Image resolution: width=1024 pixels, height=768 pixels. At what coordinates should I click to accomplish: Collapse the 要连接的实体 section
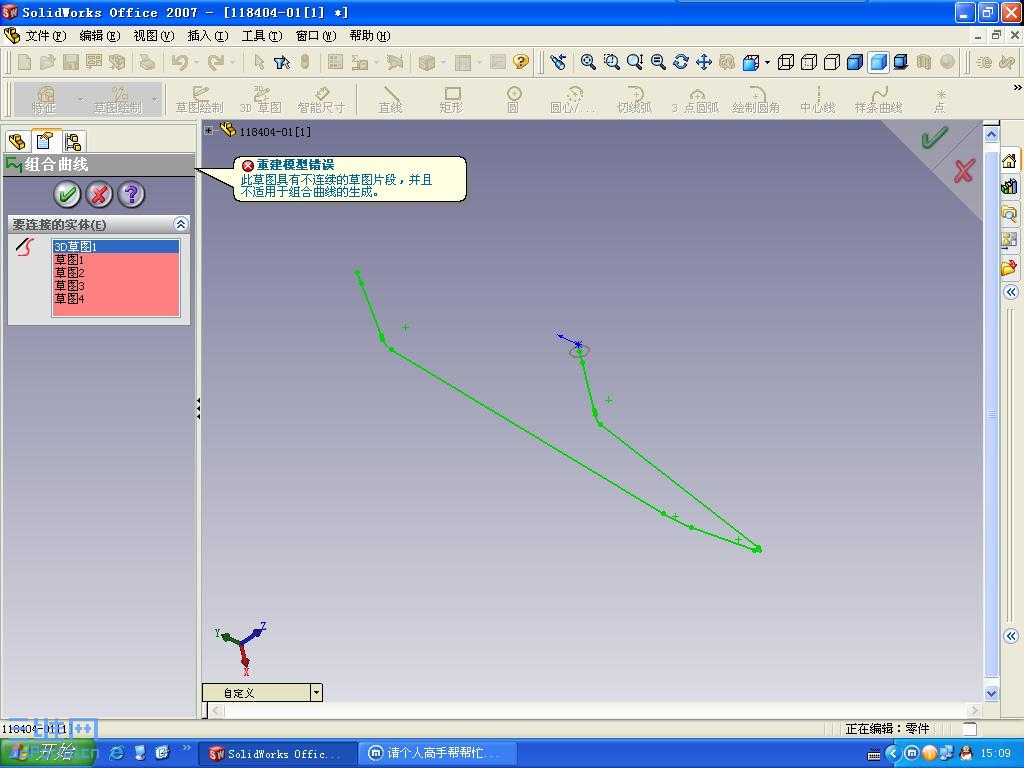point(180,224)
